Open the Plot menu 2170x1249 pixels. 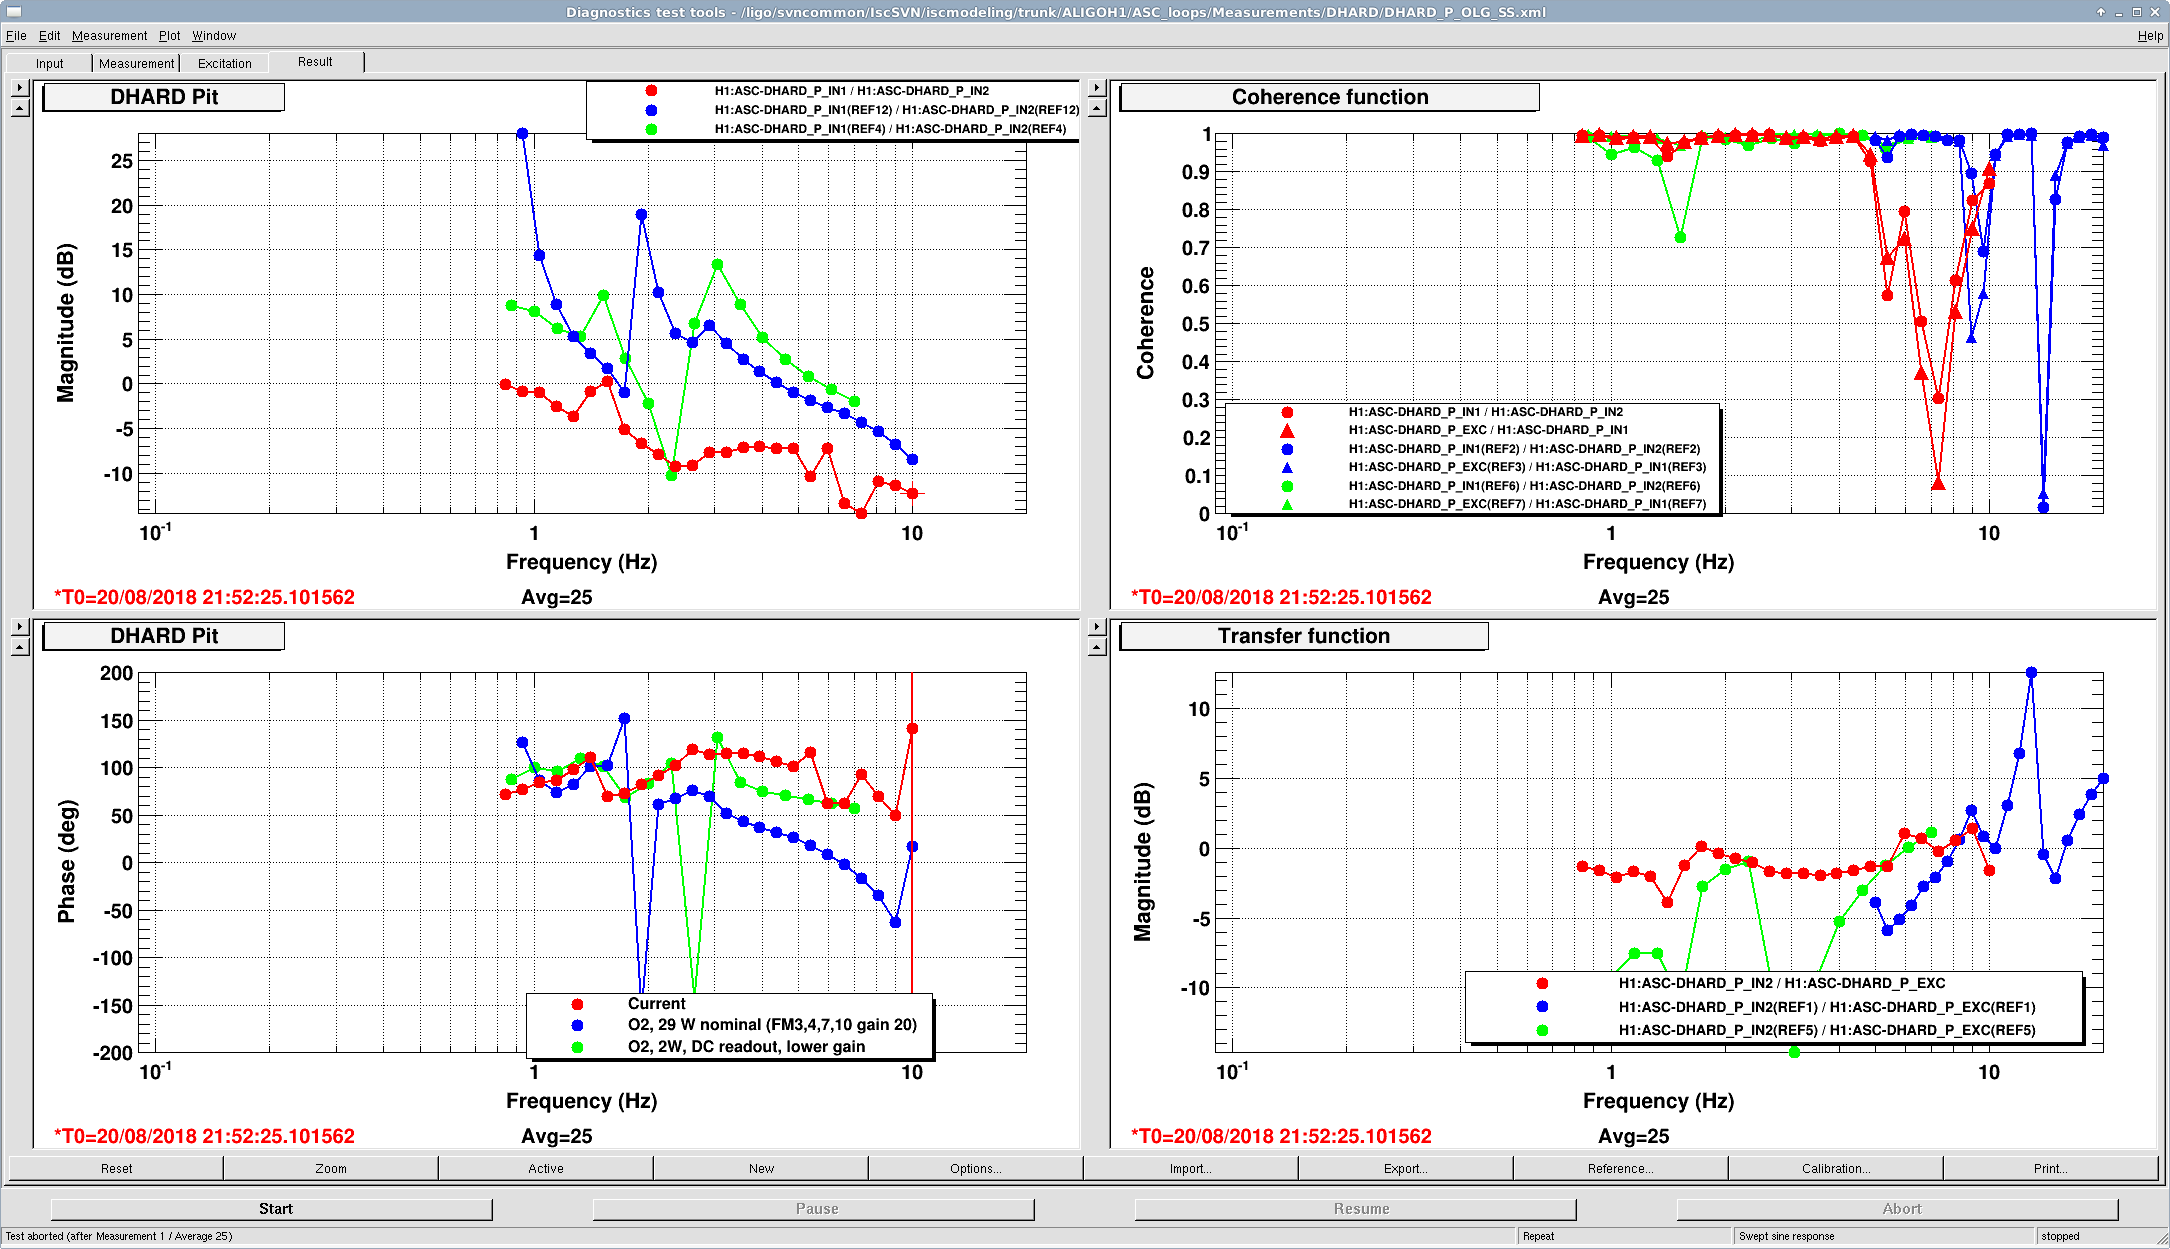[169, 36]
